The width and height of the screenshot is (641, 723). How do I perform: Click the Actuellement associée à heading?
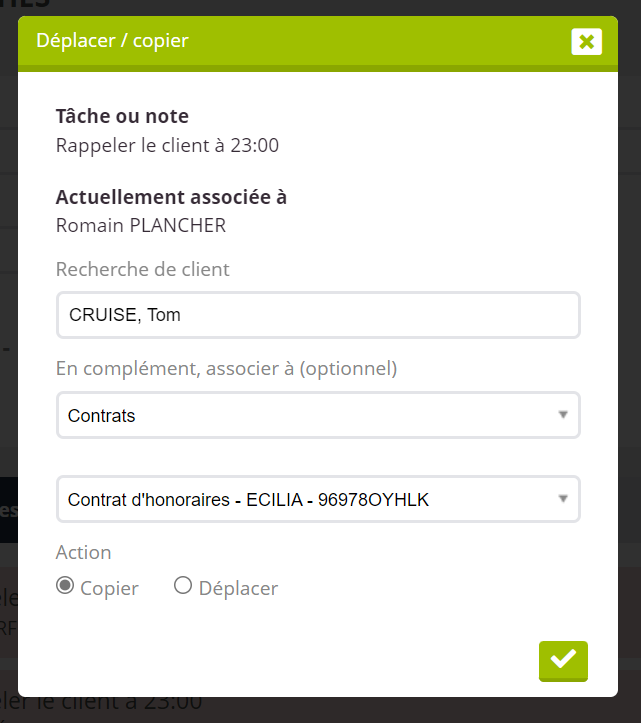[171, 197]
